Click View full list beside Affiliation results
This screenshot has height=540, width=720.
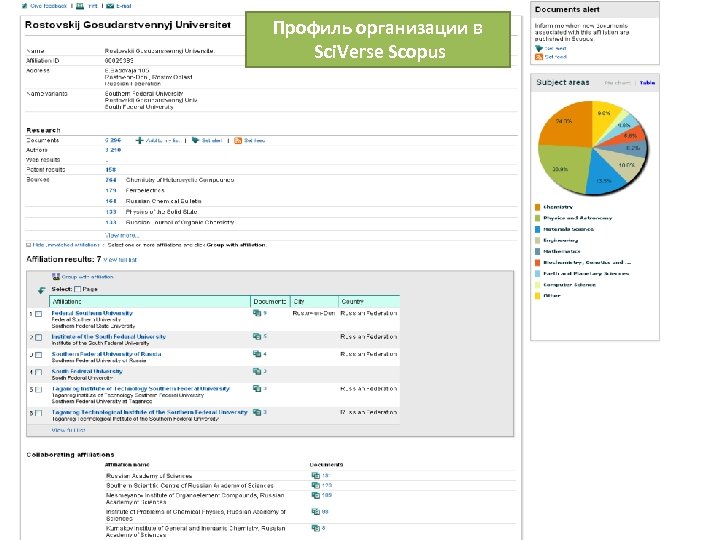click(x=120, y=260)
